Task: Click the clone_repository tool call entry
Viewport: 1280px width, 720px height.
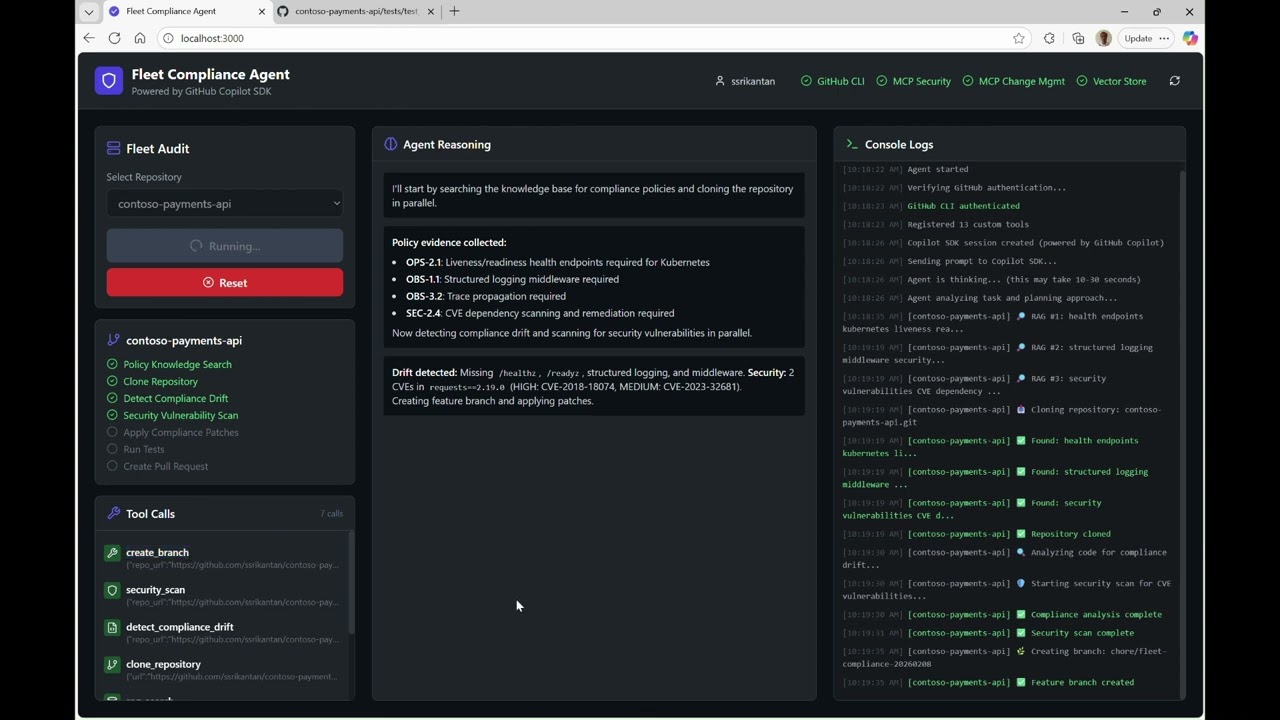Action: click(x=224, y=669)
